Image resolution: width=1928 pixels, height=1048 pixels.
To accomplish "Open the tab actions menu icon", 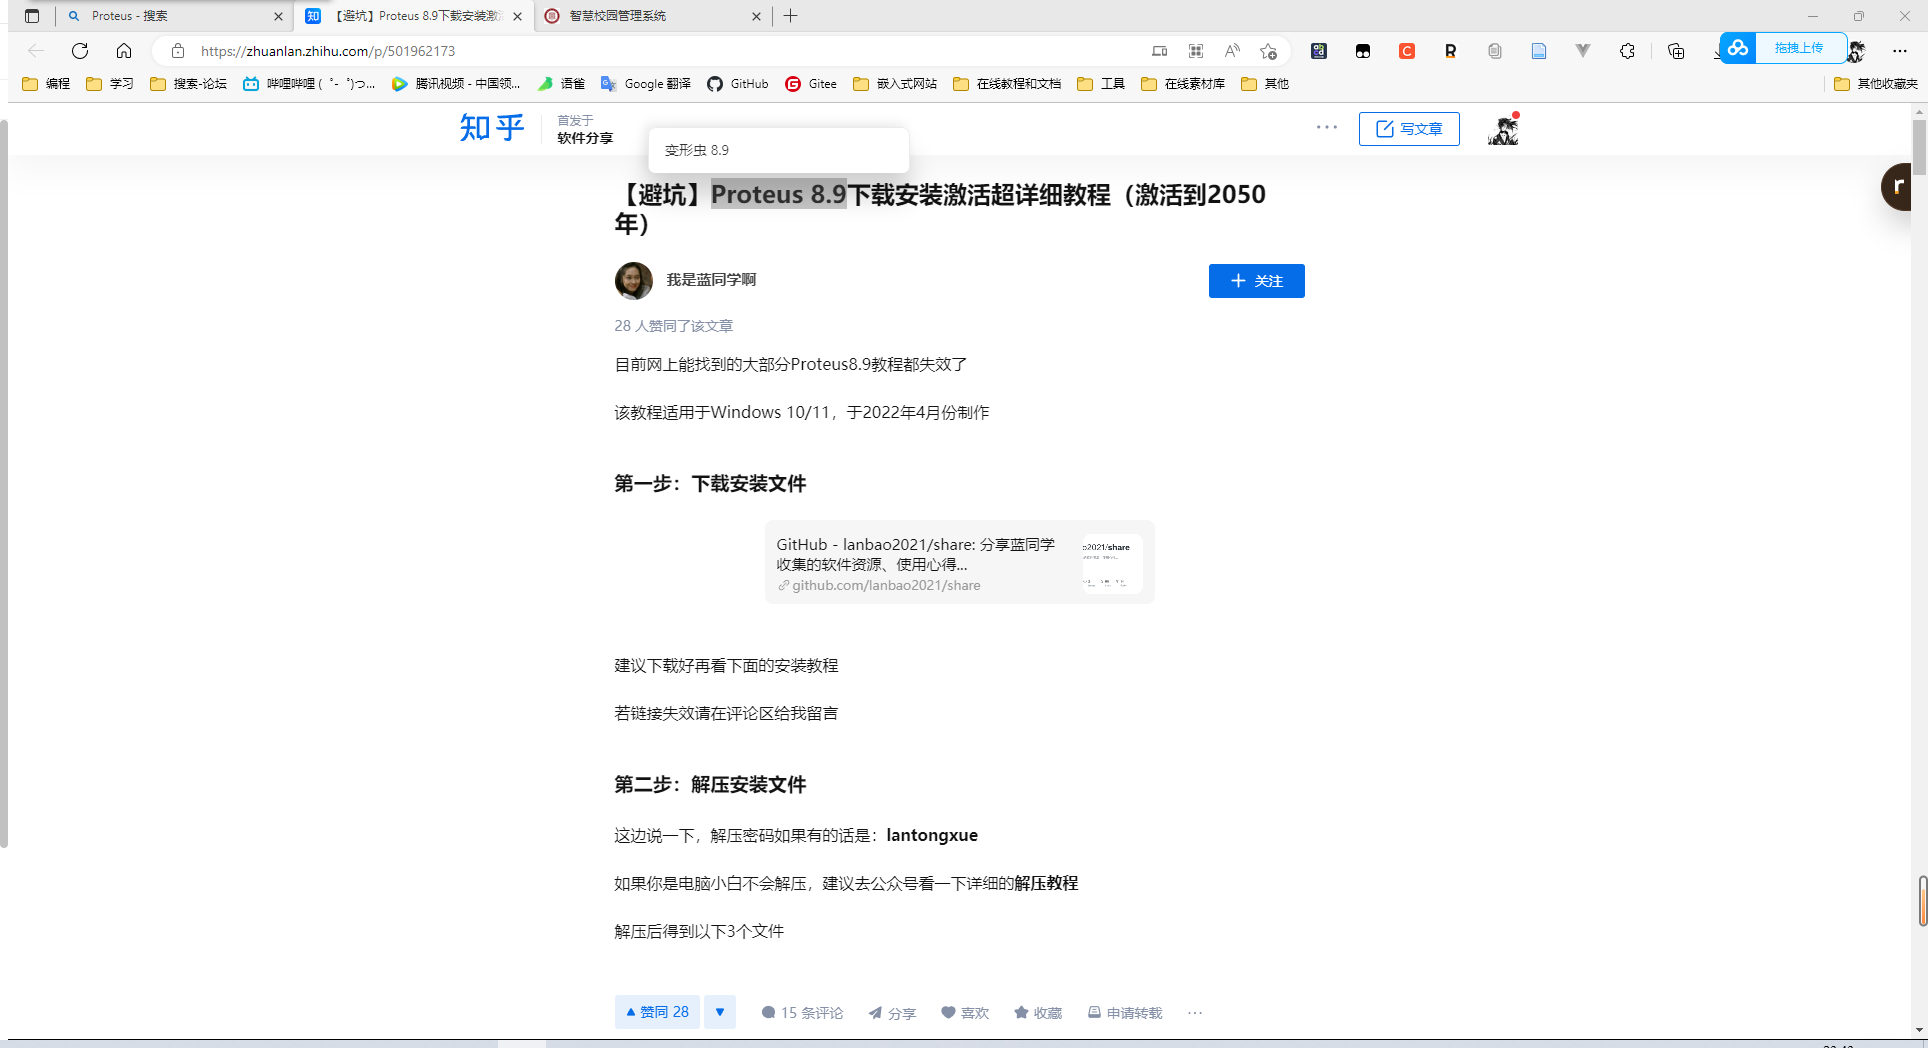I will click(x=32, y=16).
